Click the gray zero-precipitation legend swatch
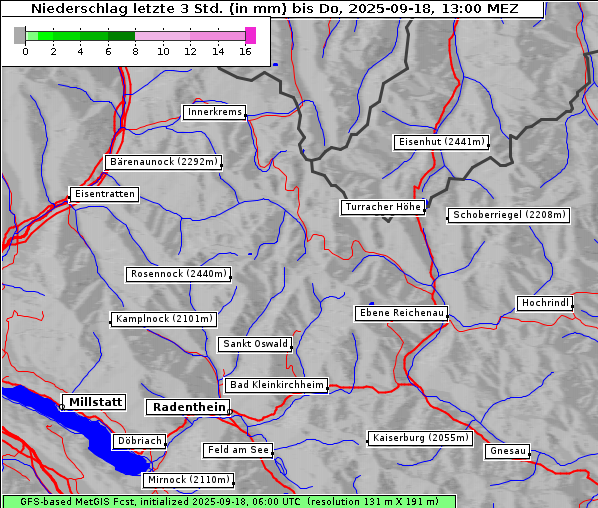 click(x=19, y=35)
